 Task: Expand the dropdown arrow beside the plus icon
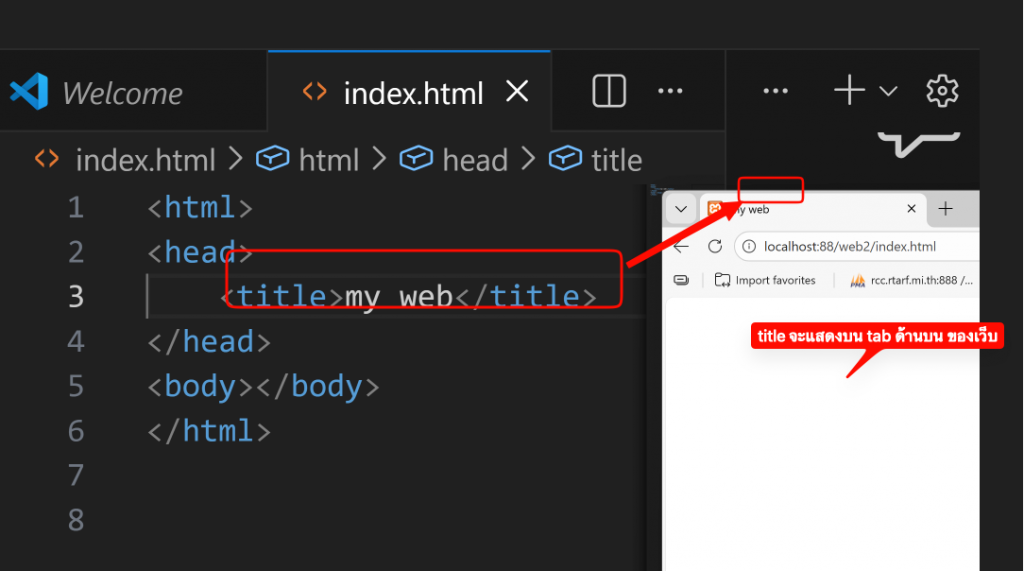pyautogui.click(x=888, y=92)
